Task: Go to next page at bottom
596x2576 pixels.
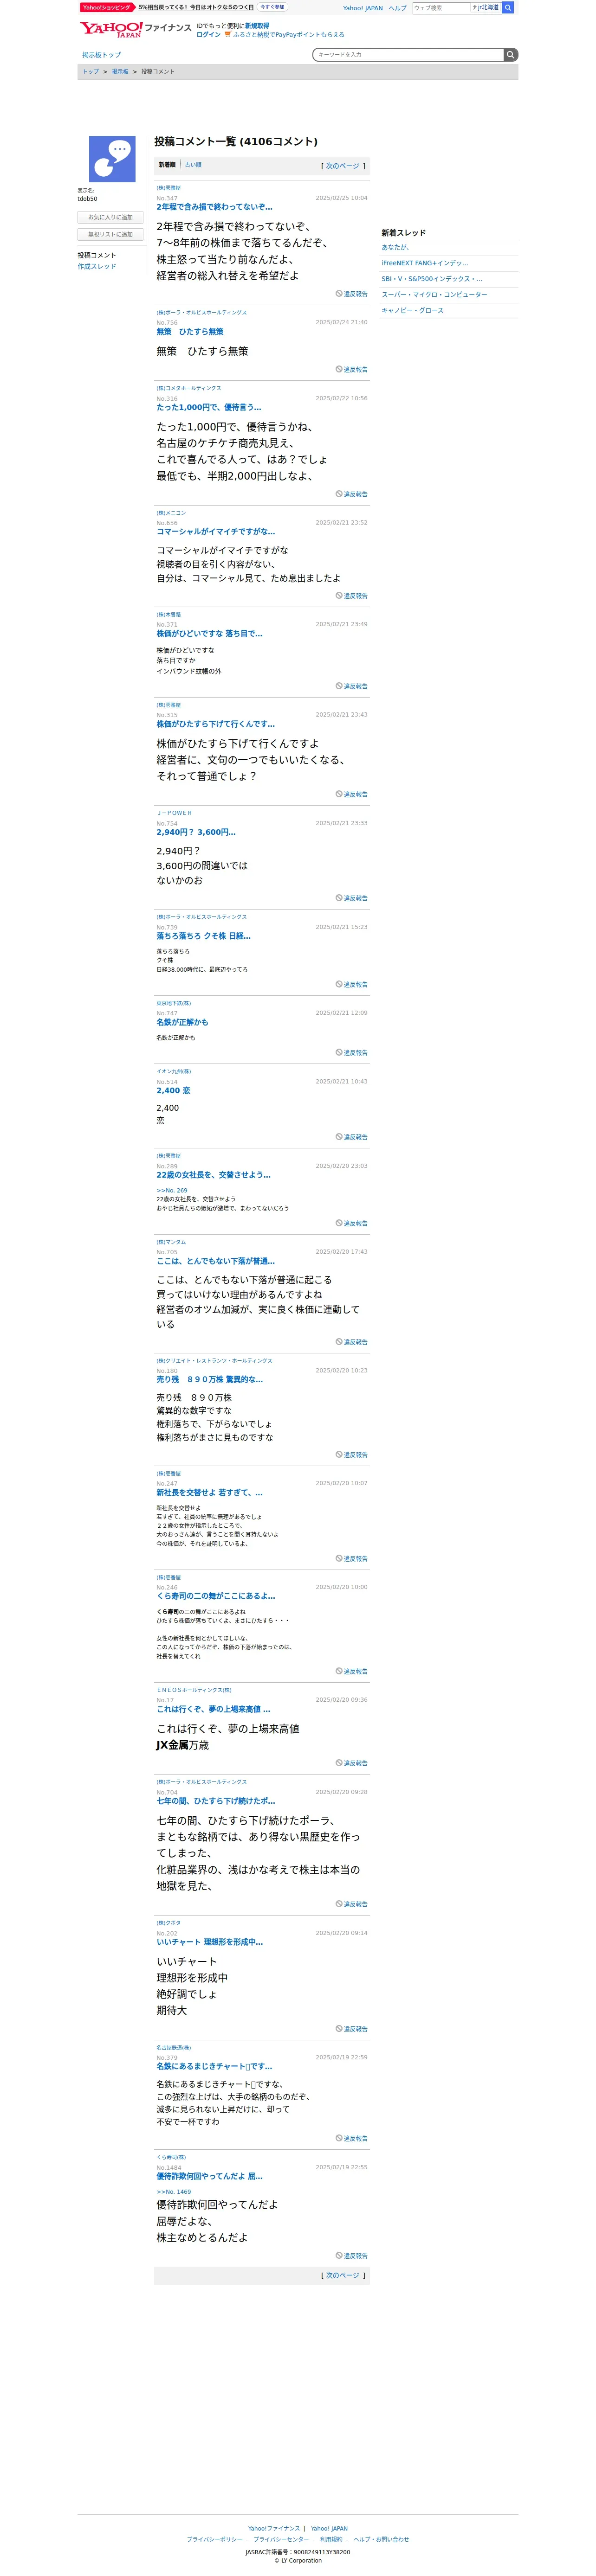Action: pyautogui.click(x=342, y=2276)
